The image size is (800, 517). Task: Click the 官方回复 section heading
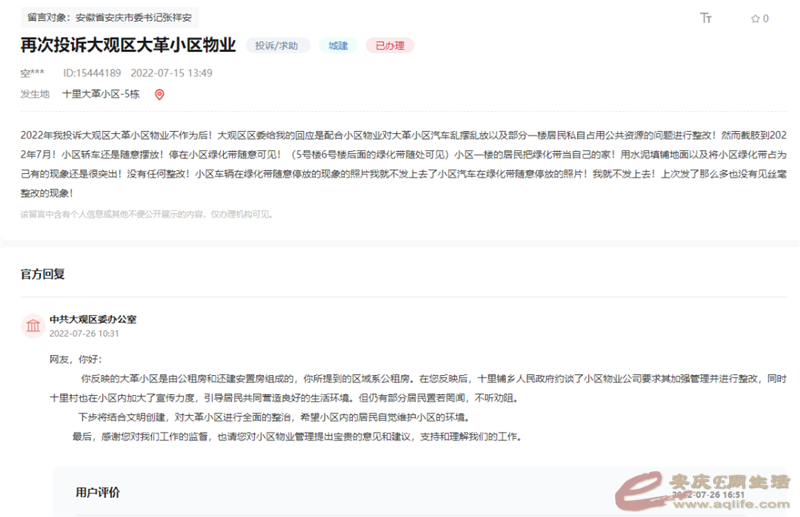tap(43, 273)
